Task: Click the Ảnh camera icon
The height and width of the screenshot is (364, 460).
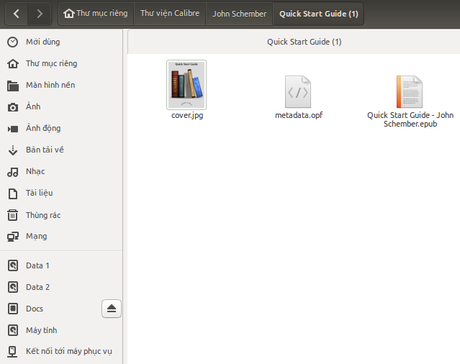Action: click(13, 107)
